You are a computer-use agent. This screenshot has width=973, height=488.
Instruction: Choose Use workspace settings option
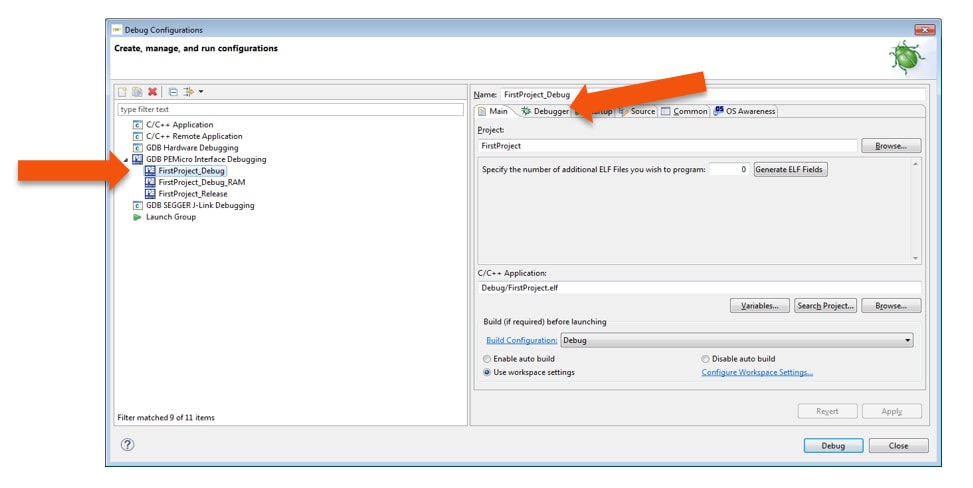pos(487,372)
